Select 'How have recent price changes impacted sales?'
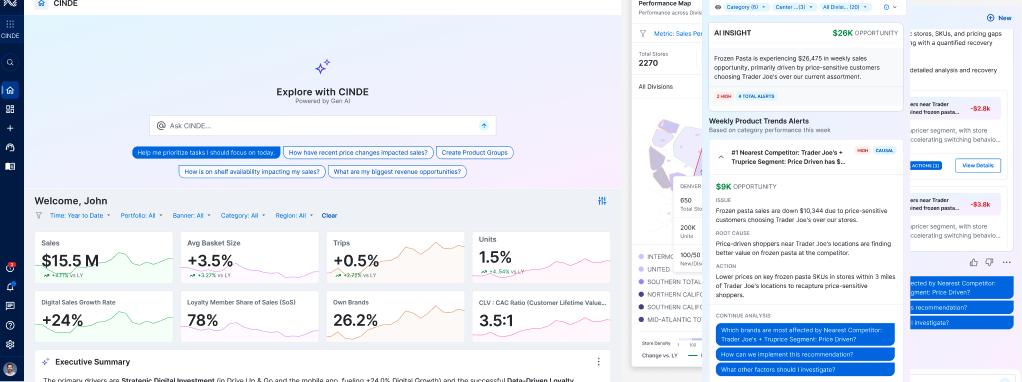Viewport: 1022px width, 382px height. 358,153
